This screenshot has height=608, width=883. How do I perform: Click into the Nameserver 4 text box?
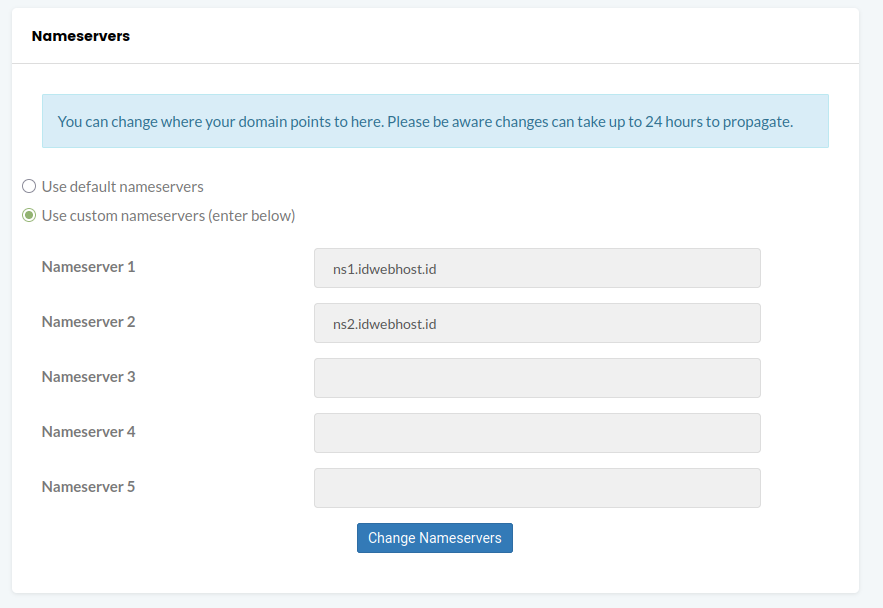537,433
